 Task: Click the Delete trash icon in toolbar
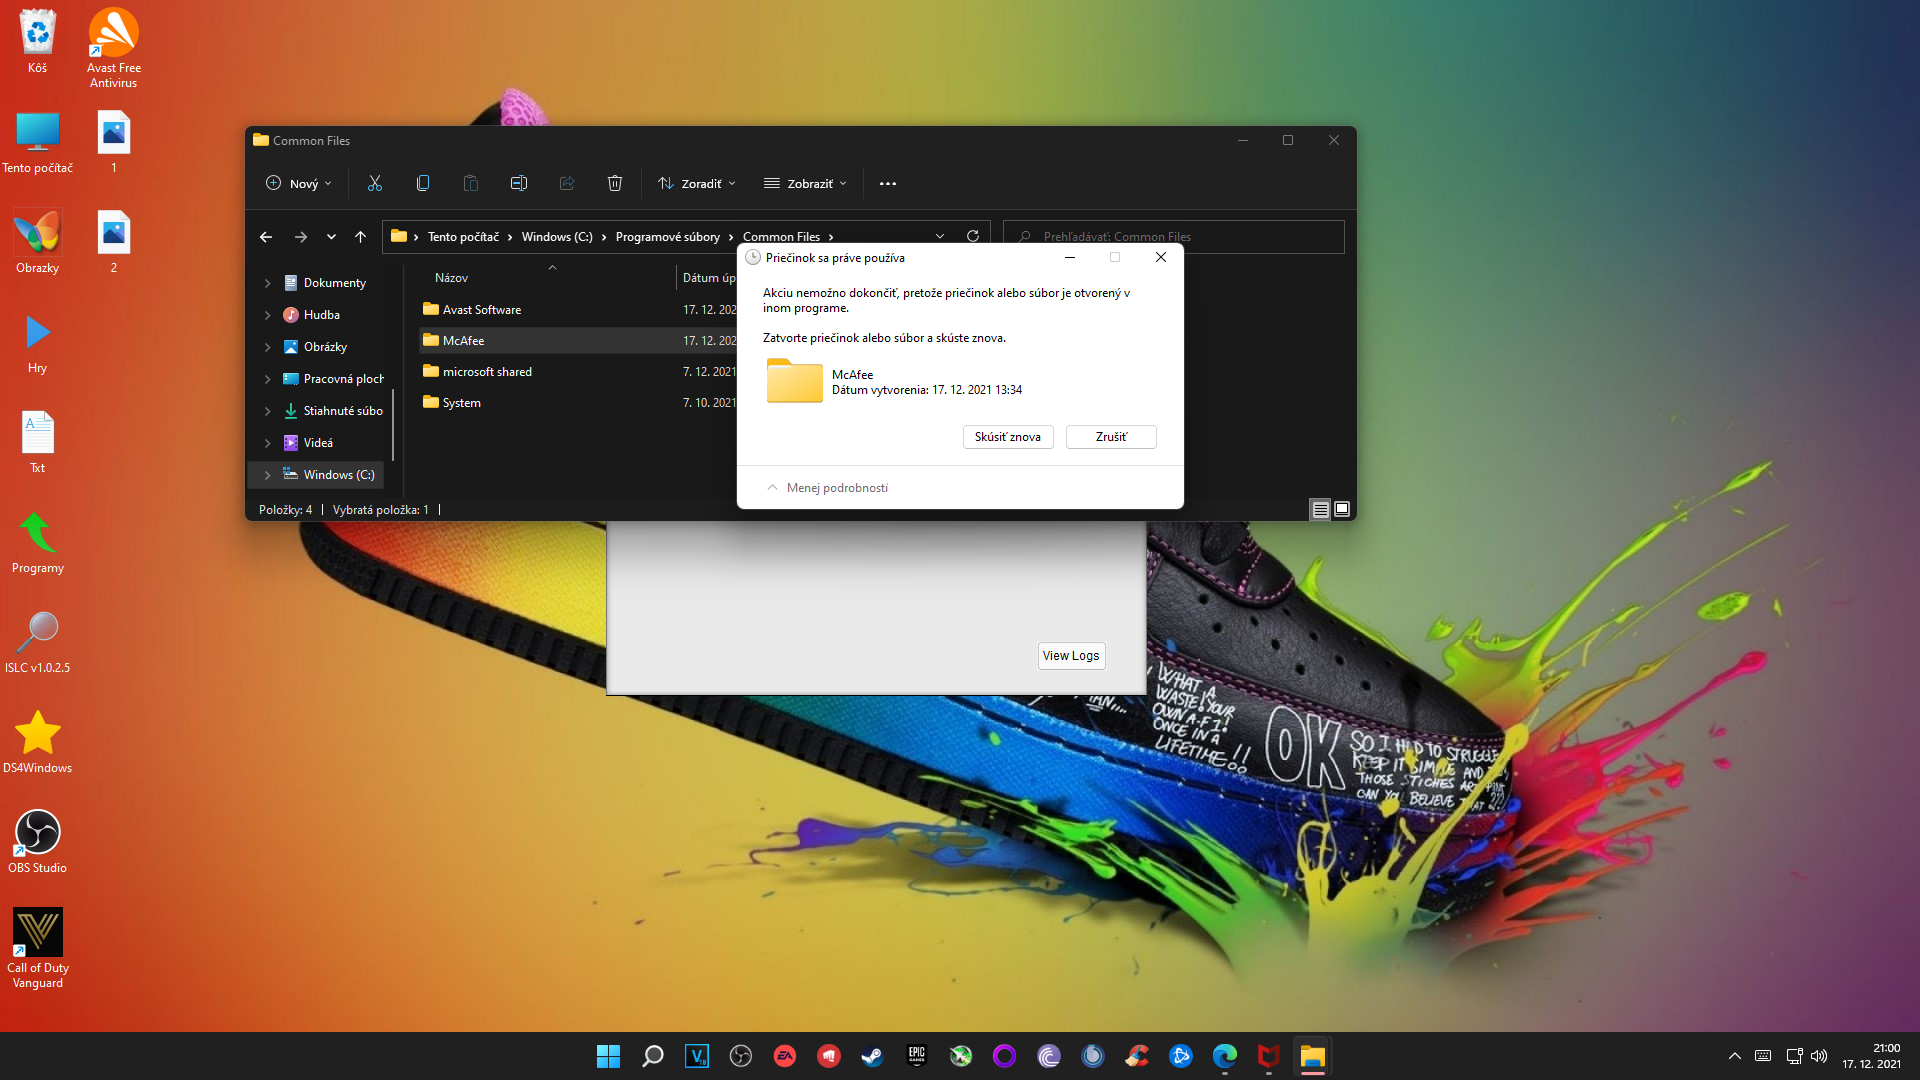click(615, 183)
